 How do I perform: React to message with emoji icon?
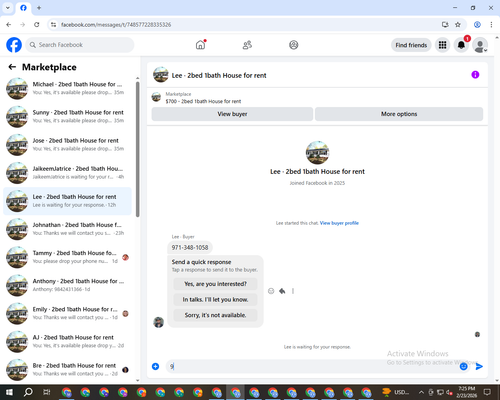coord(271,291)
